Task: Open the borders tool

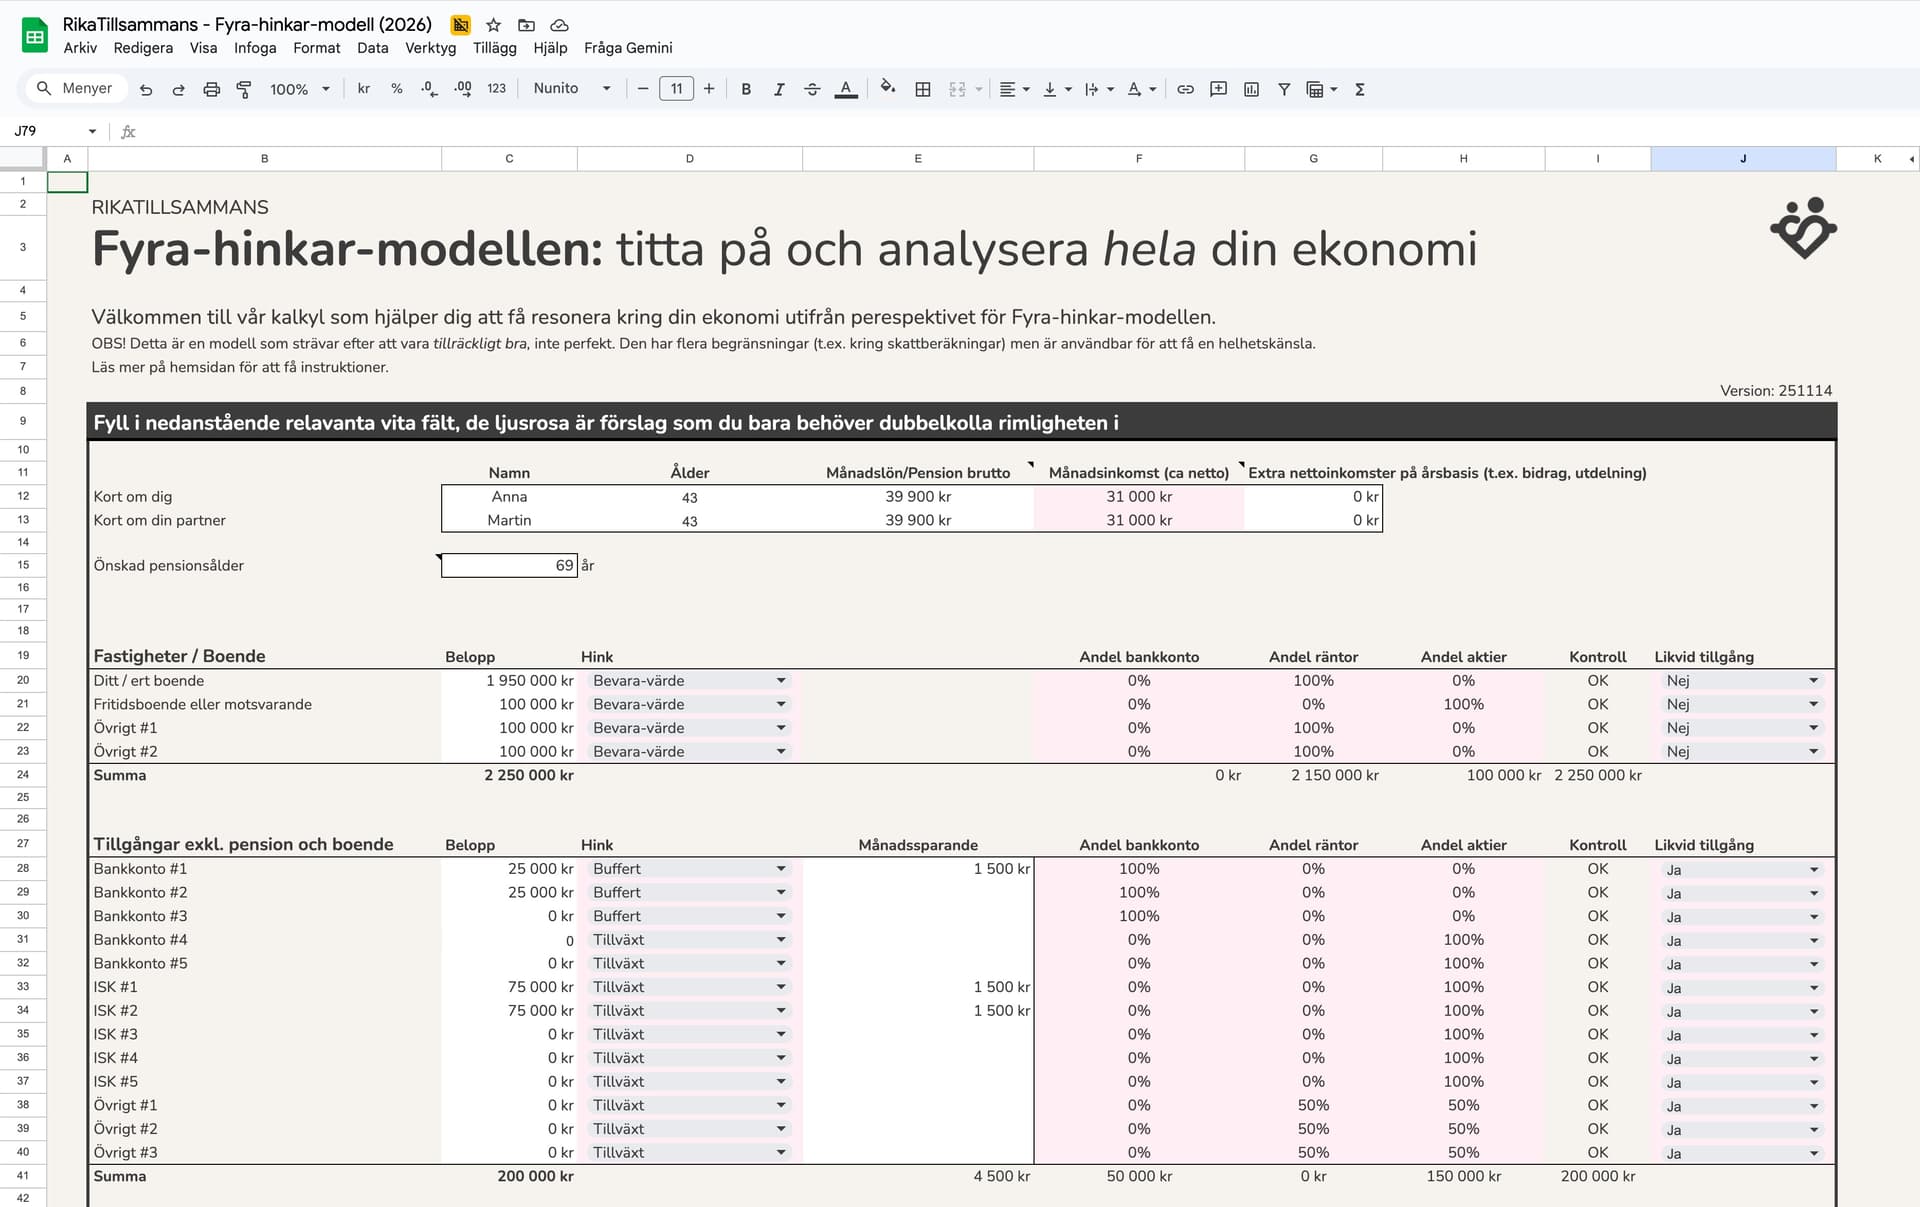Action: [923, 89]
